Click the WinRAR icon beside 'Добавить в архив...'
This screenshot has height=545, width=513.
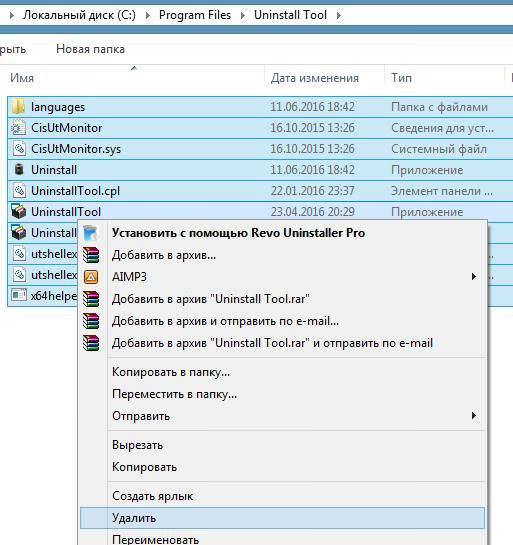[91, 255]
